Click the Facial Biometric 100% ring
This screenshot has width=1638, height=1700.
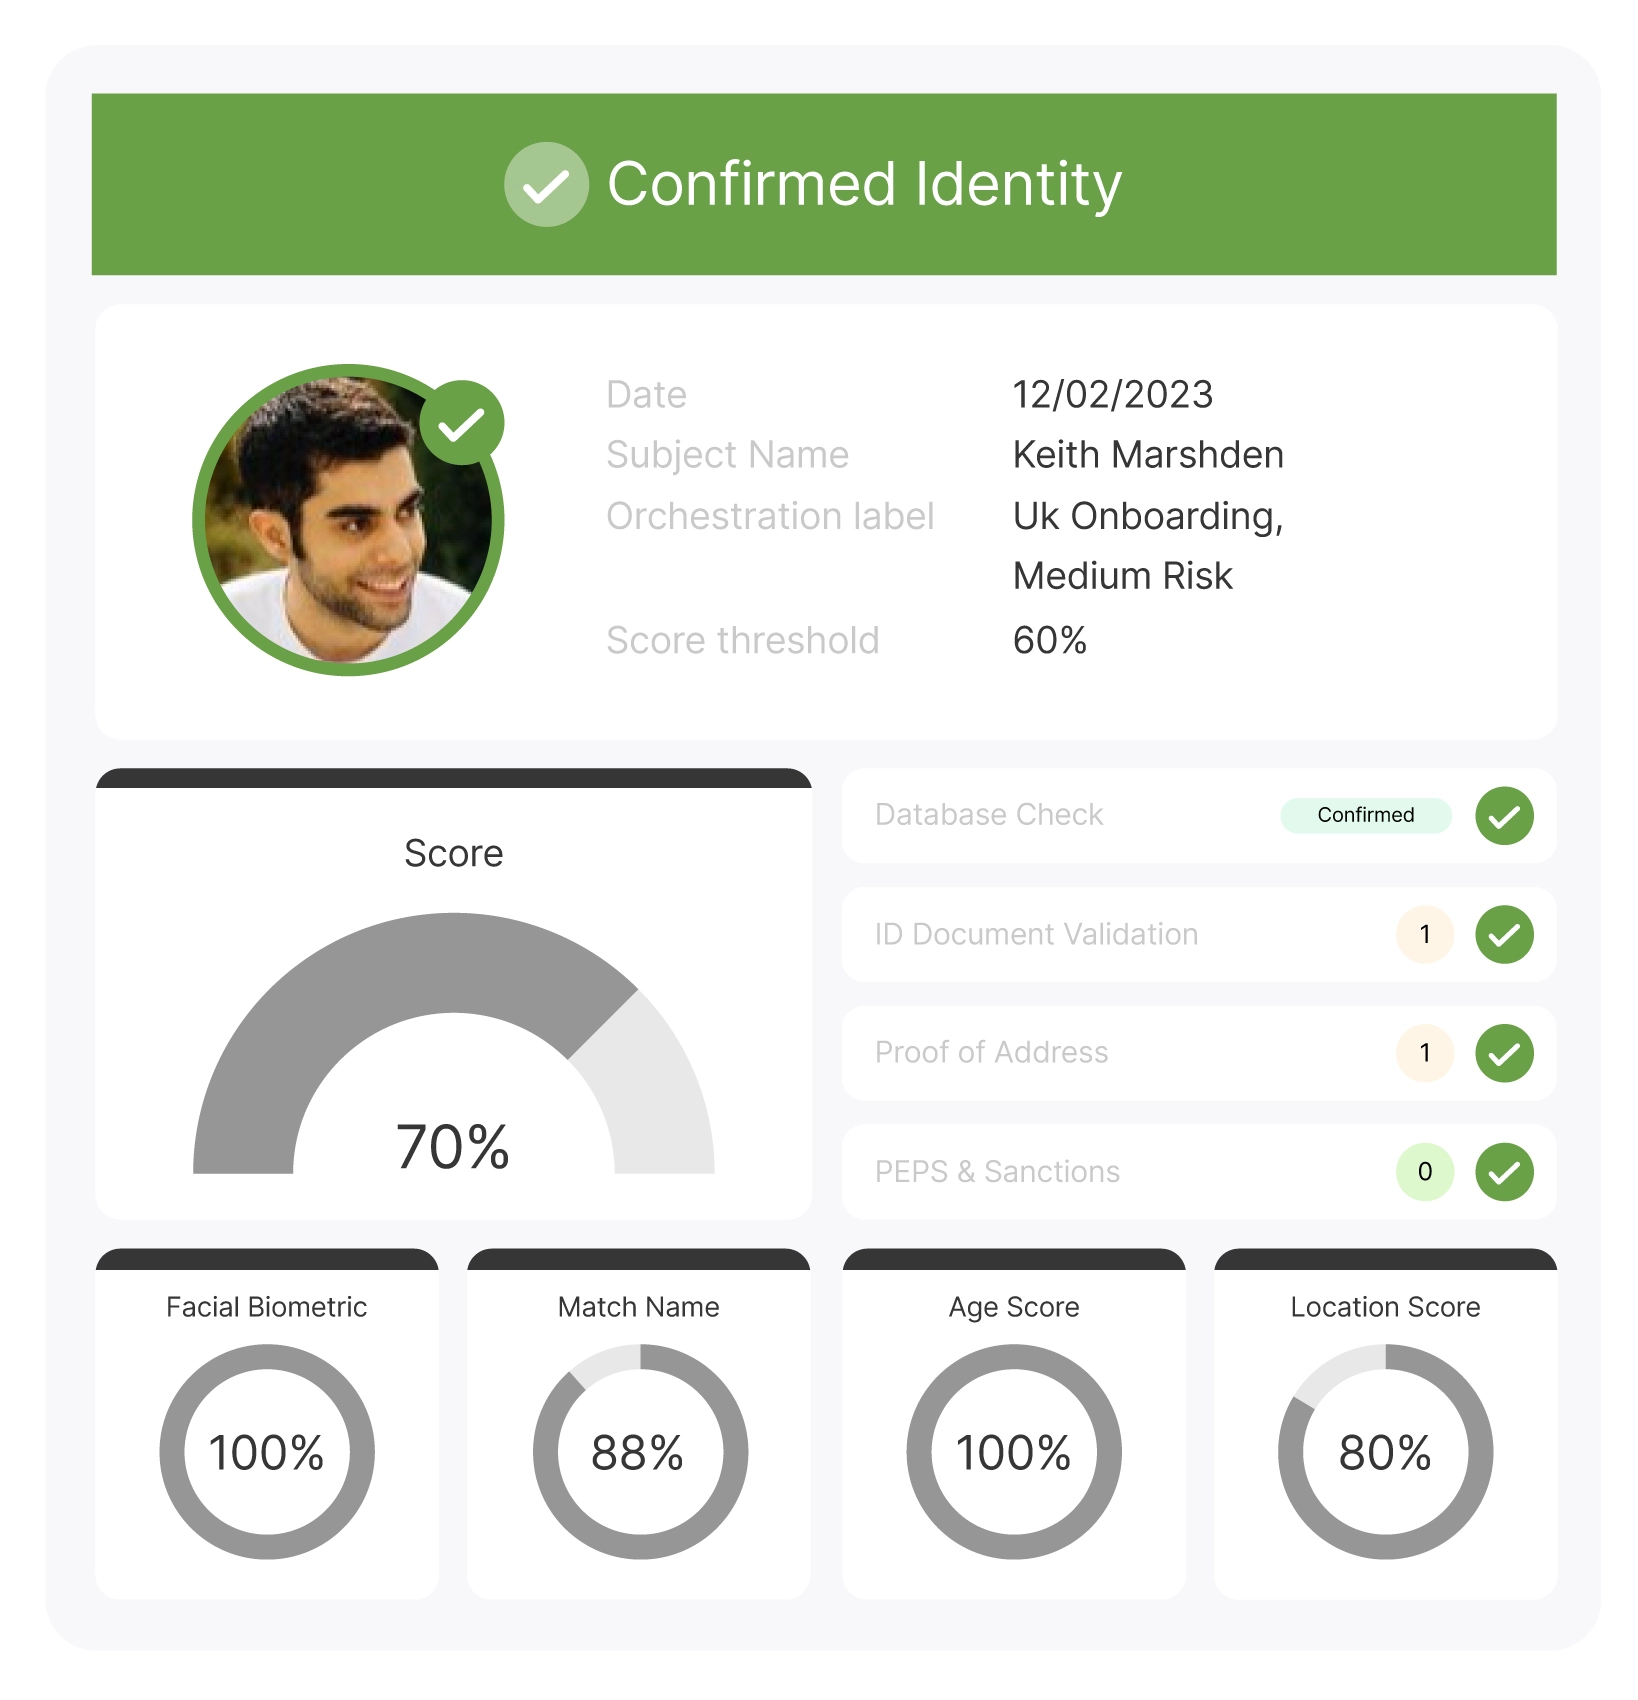[x=267, y=1452]
